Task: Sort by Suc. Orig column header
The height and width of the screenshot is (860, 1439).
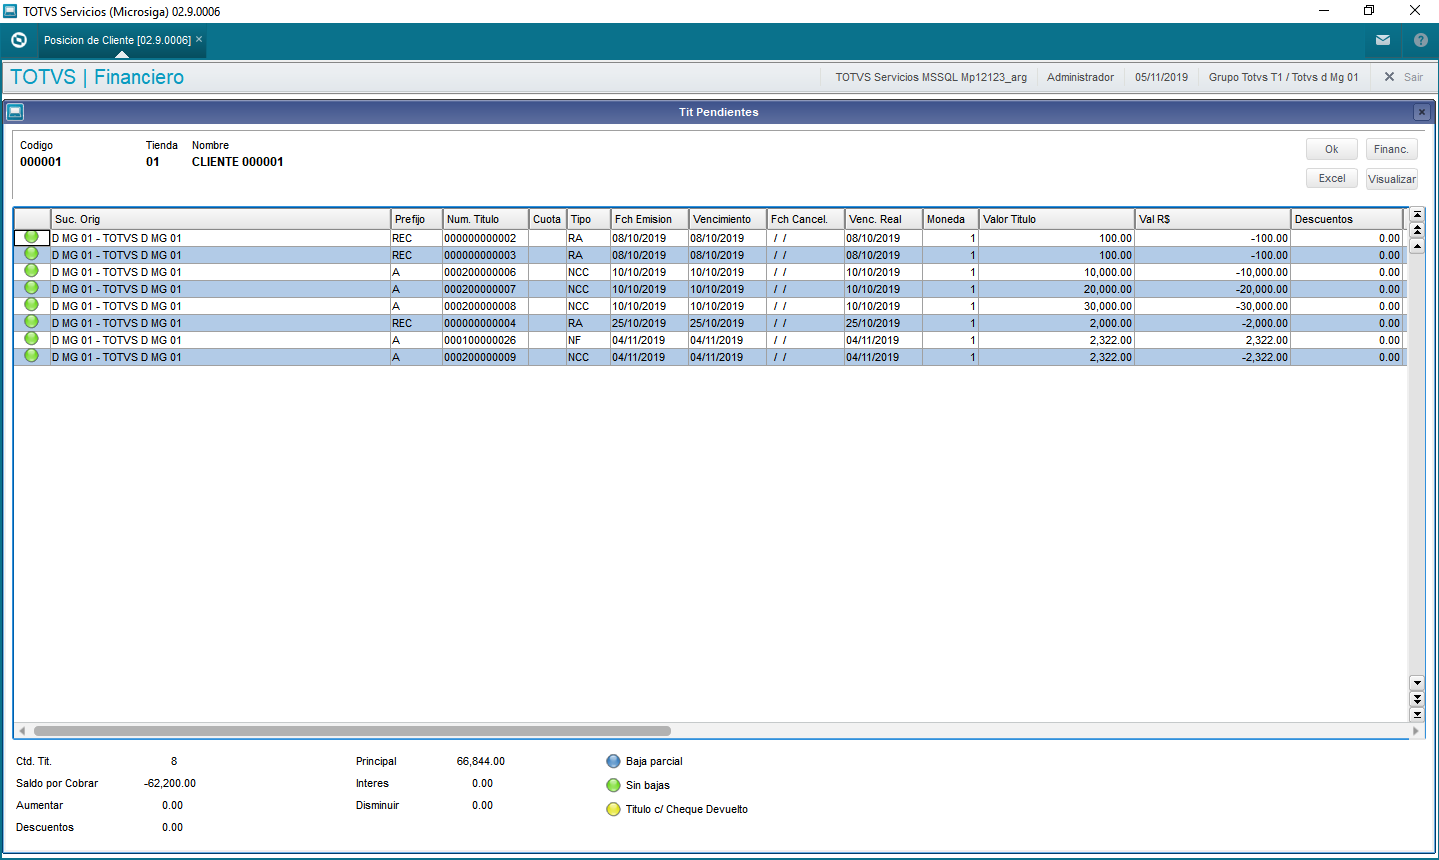Action: (220, 219)
